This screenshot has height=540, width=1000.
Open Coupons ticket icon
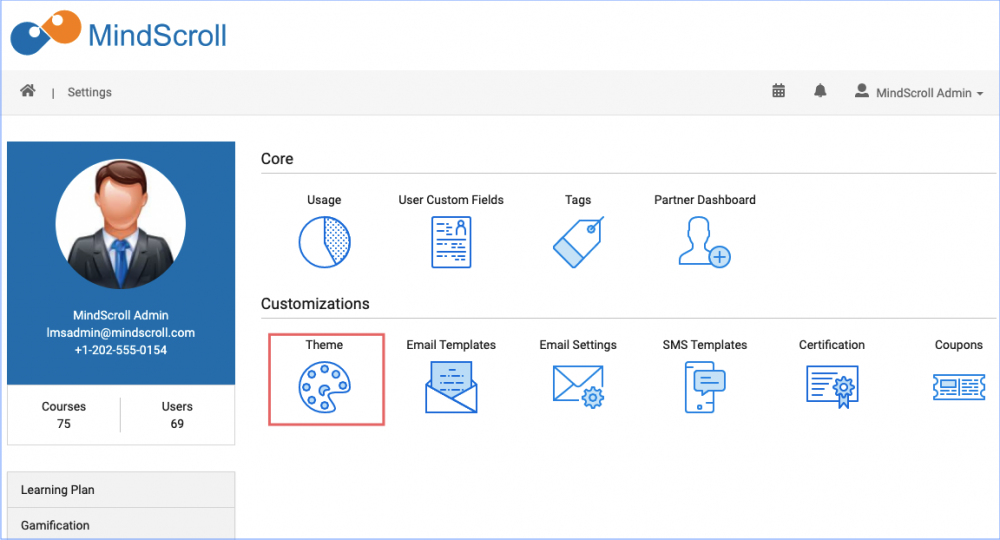(959, 387)
